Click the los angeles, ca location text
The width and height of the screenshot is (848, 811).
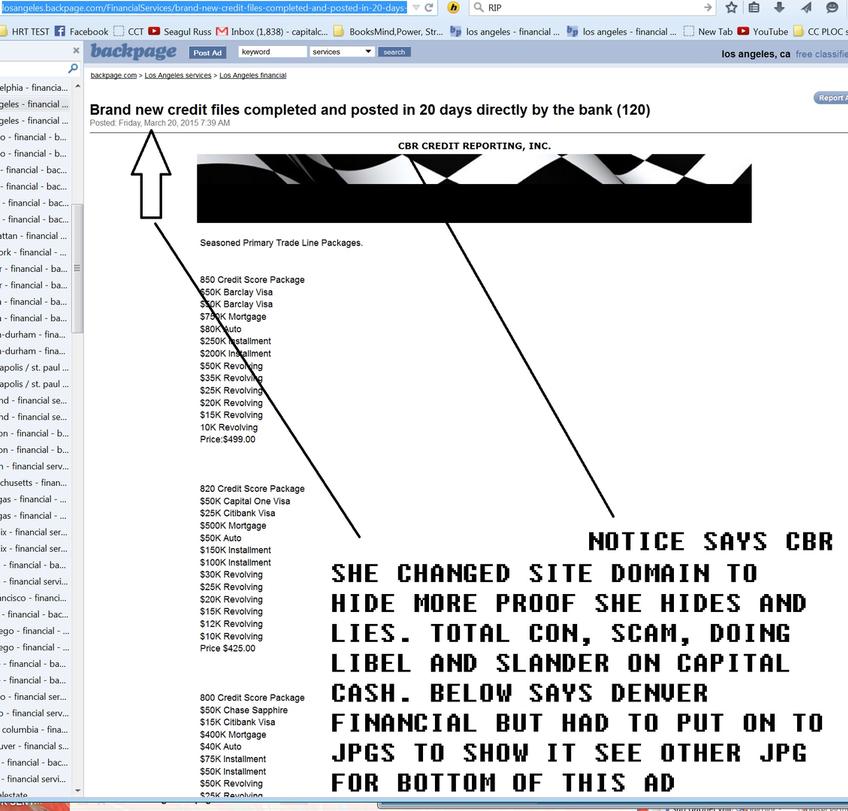point(756,54)
